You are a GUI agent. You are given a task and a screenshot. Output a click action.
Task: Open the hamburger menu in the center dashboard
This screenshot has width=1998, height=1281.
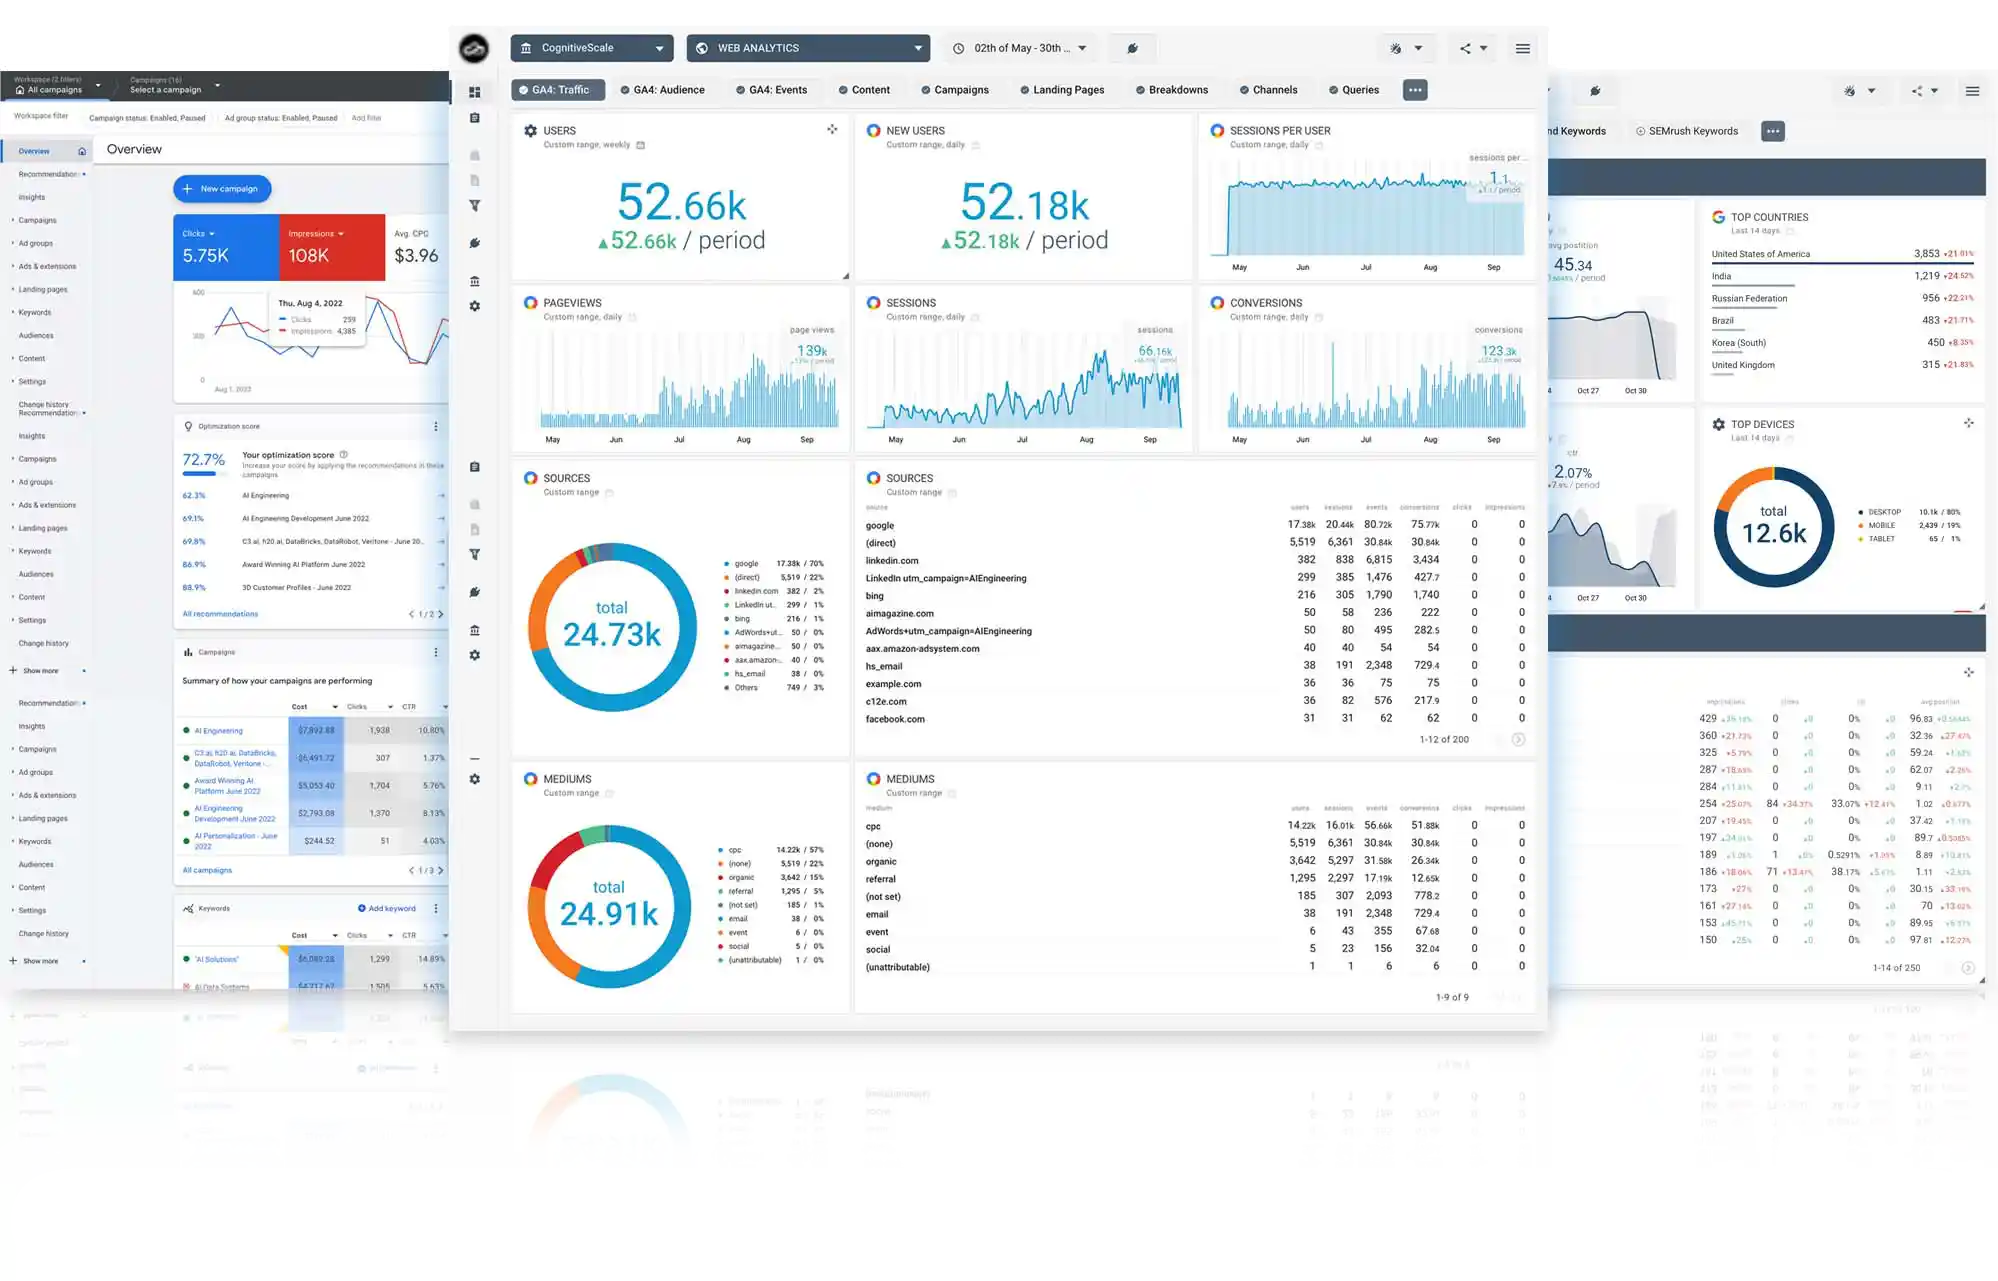[1523, 48]
